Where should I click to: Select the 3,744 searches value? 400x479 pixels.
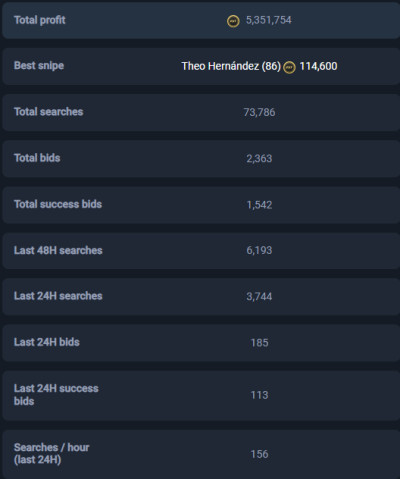coord(259,296)
